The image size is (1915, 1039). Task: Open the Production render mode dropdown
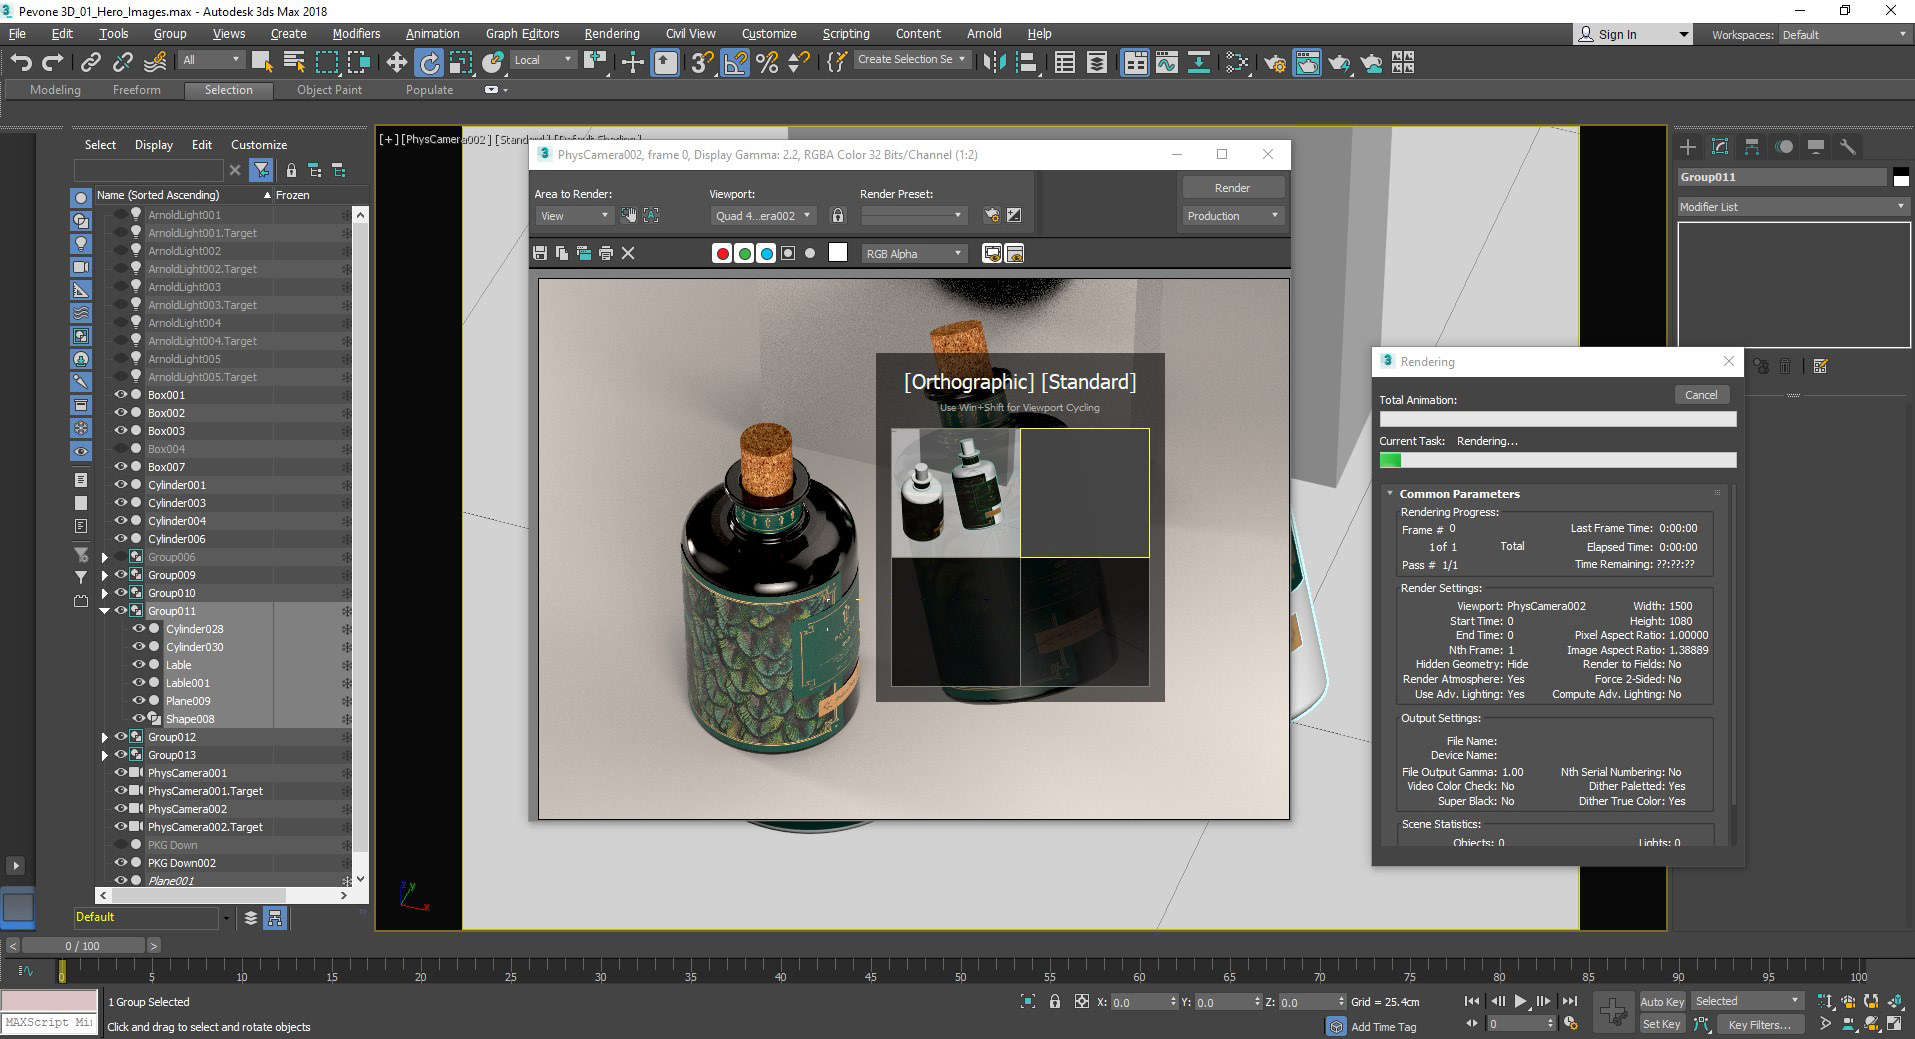[1232, 216]
